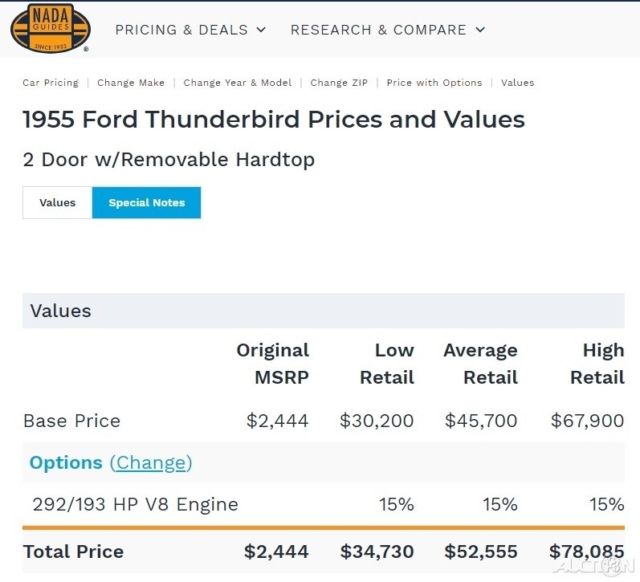Expand the Research & Compare chevron
Screen dimensions: 640x582
click(x=480, y=30)
